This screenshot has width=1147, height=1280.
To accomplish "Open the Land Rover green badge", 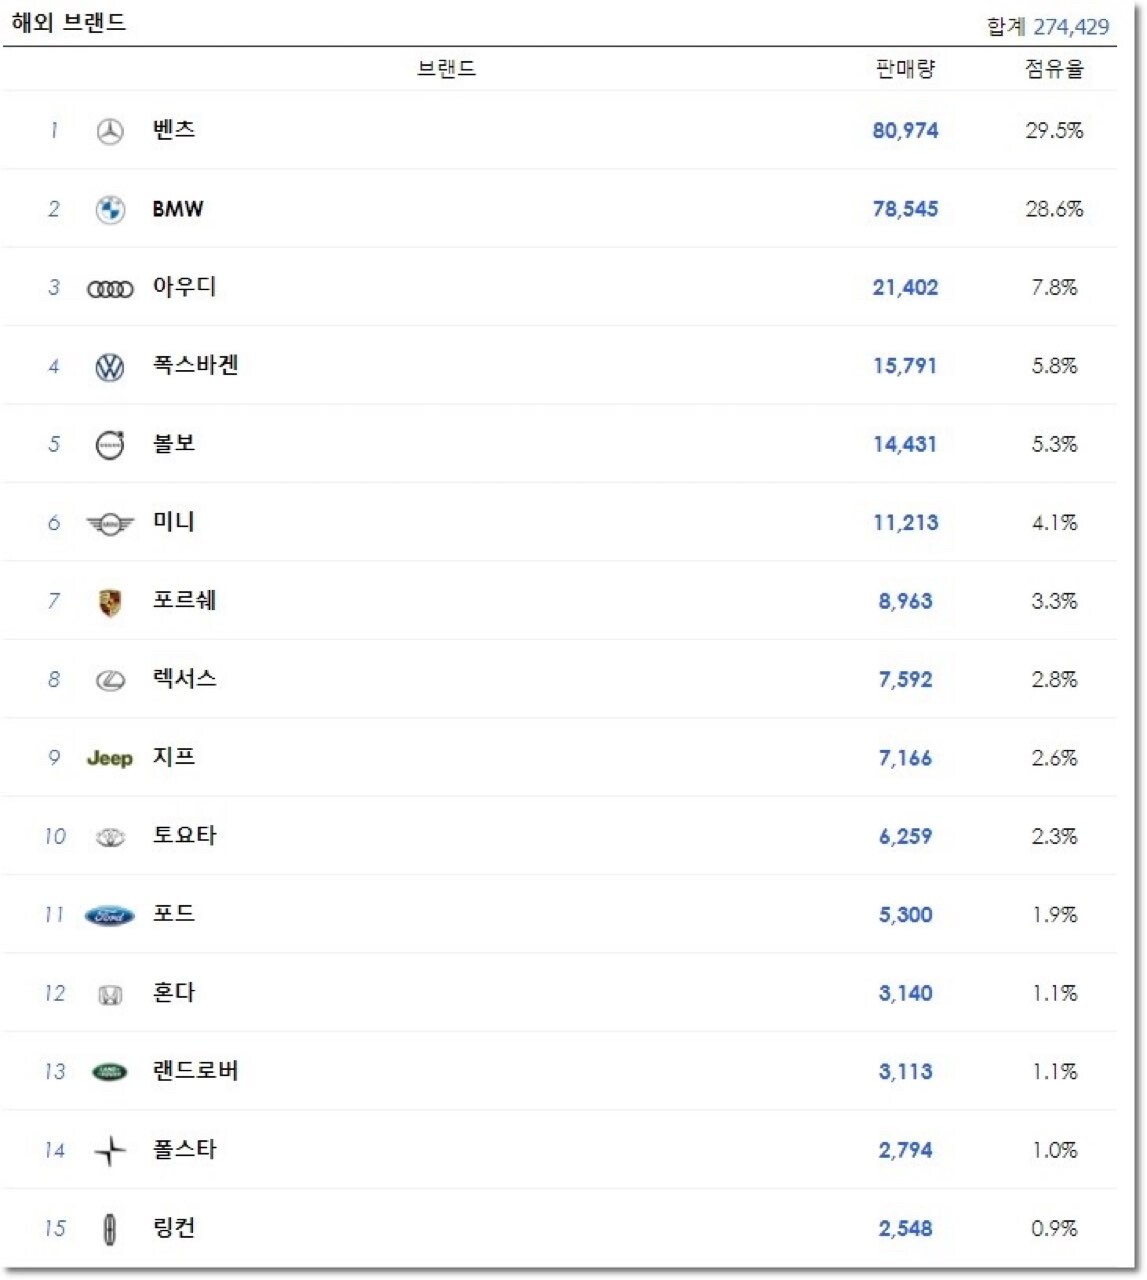I will pyautogui.click(x=110, y=1072).
